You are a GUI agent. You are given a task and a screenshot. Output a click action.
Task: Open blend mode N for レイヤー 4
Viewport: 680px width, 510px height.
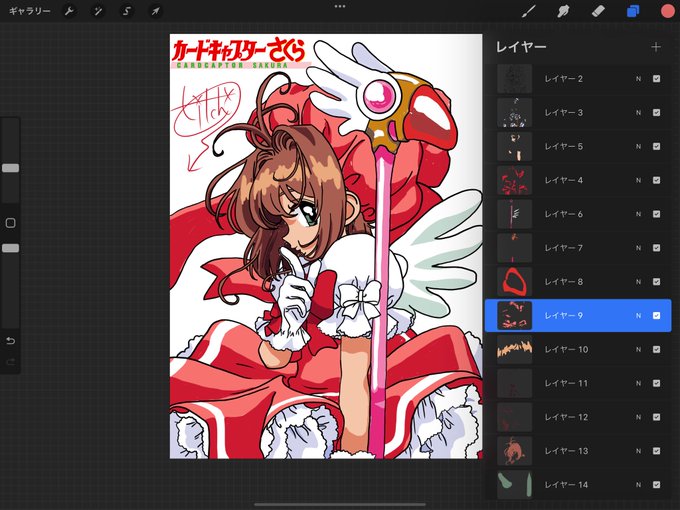tap(638, 180)
